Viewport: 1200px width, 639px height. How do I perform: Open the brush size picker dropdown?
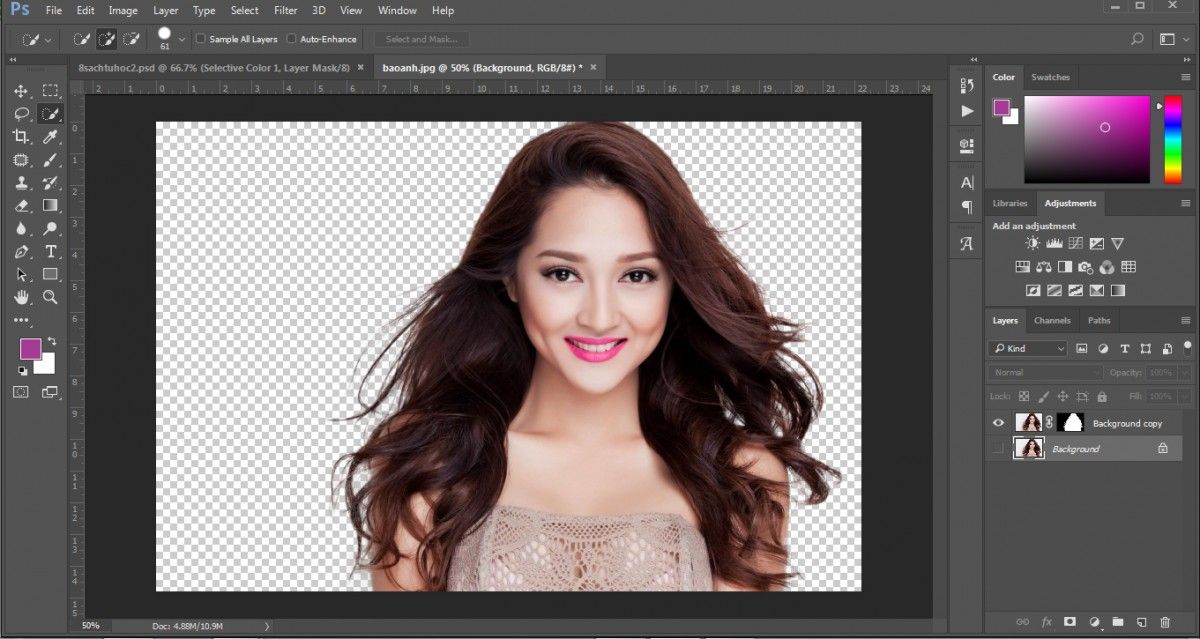click(181, 40)
